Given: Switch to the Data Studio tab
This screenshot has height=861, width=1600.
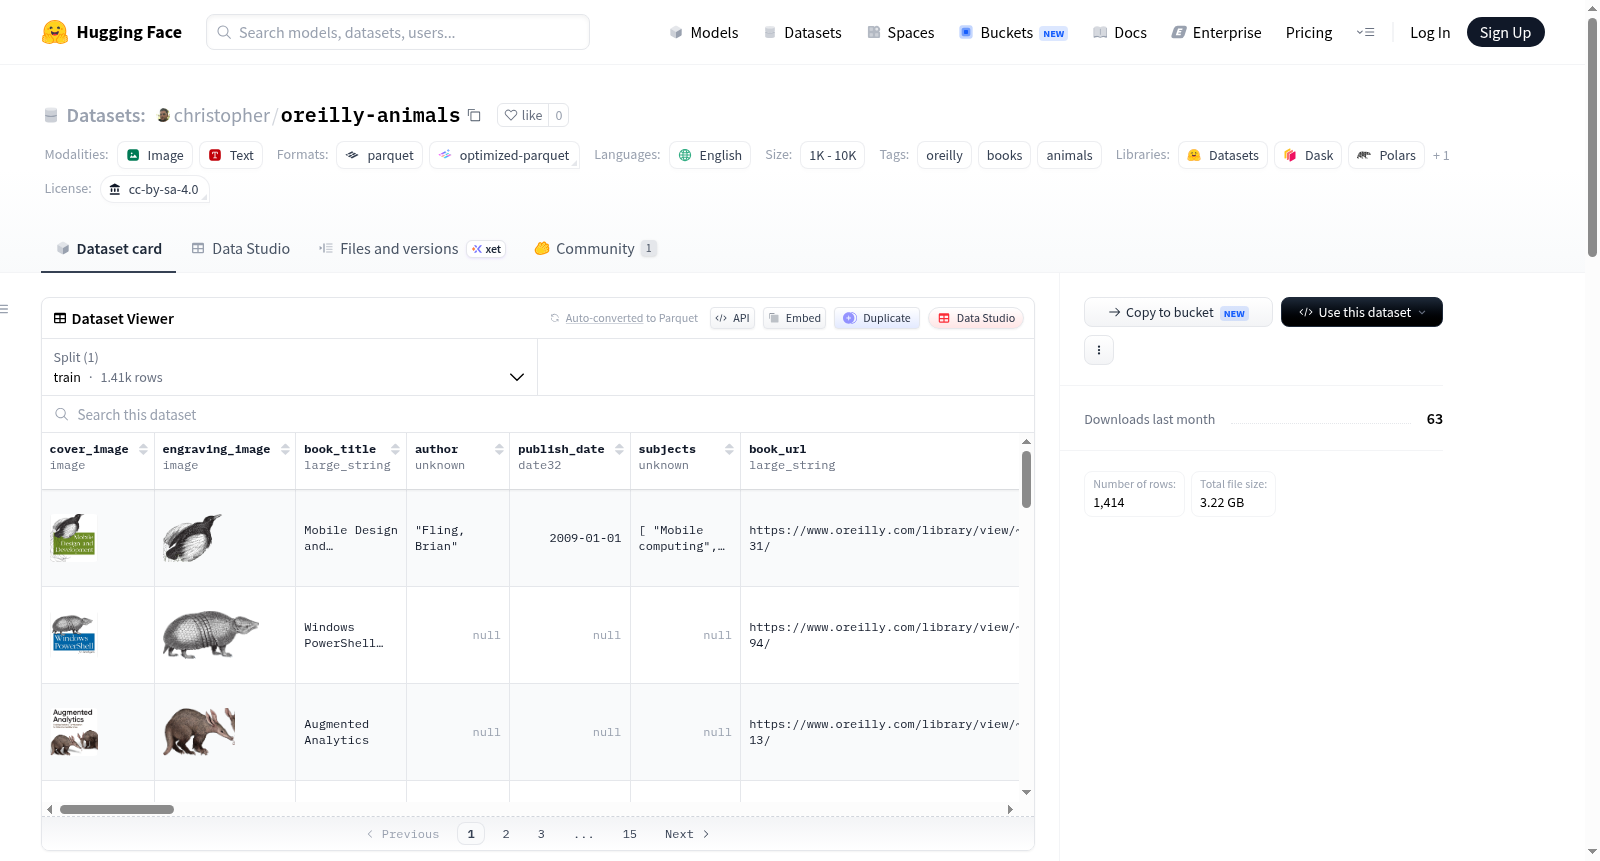Looking at the screenshot, I should click(241, 248).
